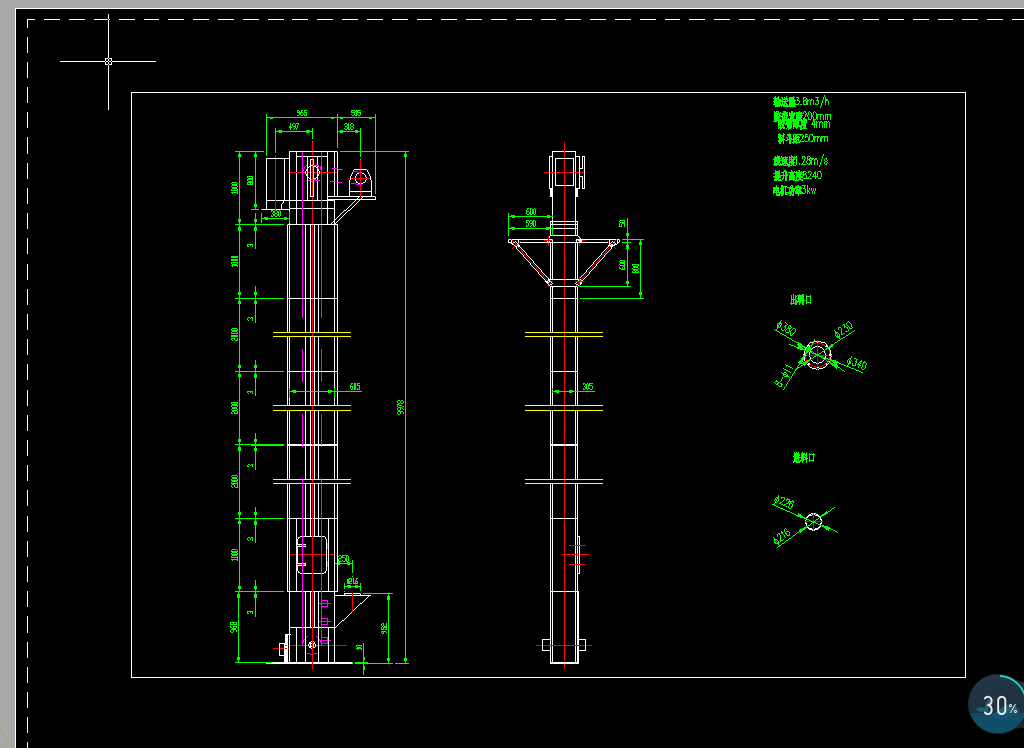1024x748 pixels.
Task: Pick the 9978 overall height dimension
Action: [401, 407]
